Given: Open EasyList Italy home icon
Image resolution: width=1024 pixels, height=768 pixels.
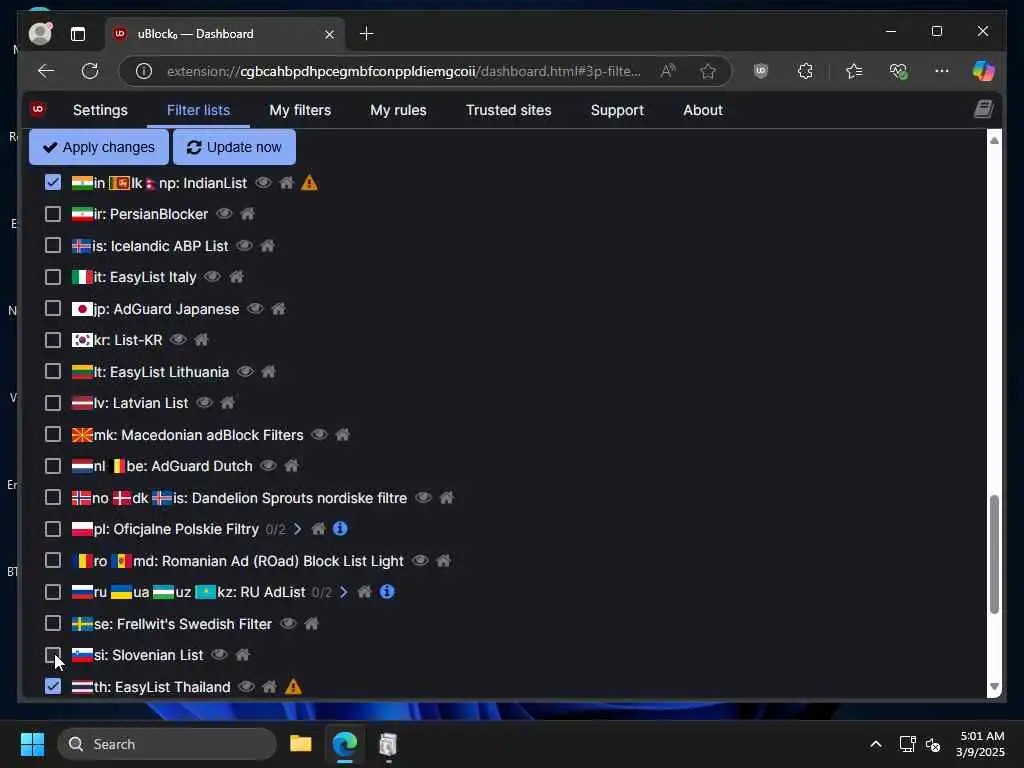Looking at the screenshot, I should [236, 277].
